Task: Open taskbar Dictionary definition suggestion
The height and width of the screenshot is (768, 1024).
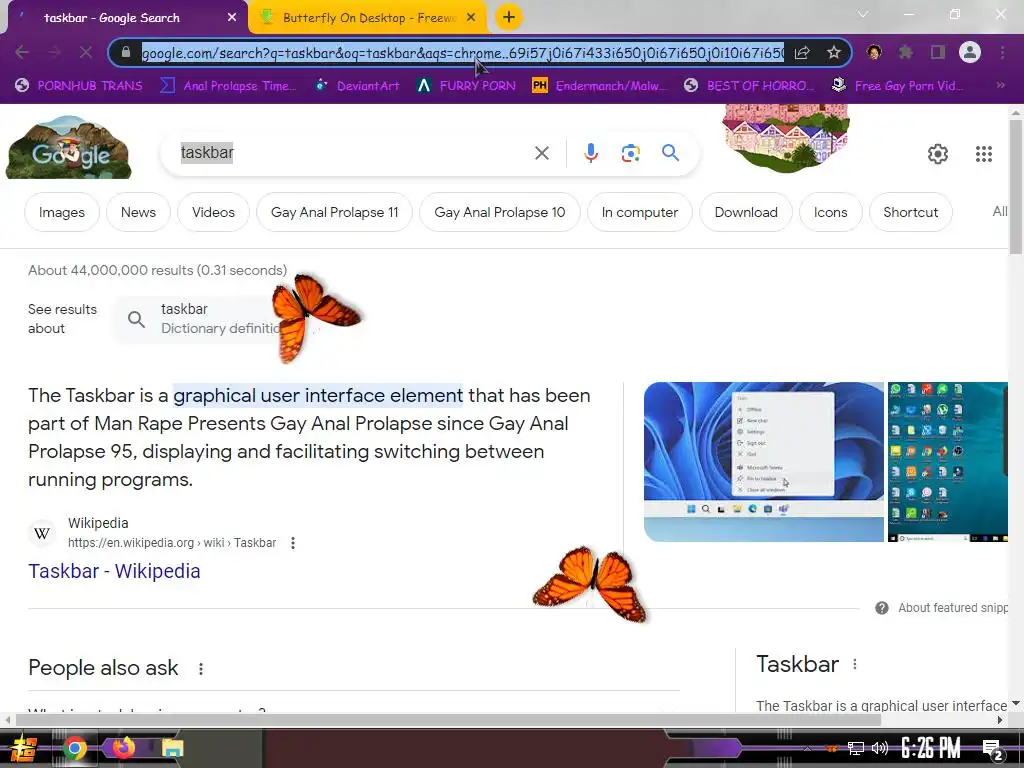Action: (x=202, y=319)
